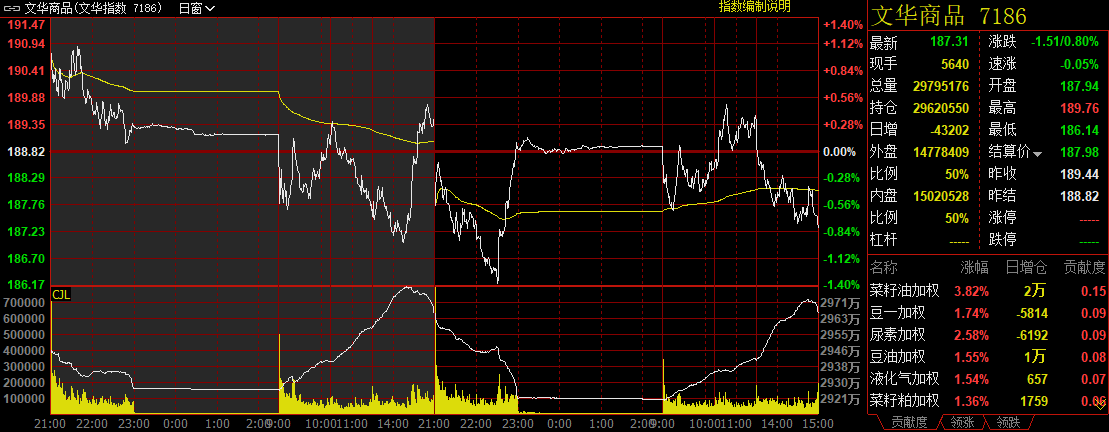The image size is (1109, 432).
Task: Click the 外盘 value 14778409
Action: click(939, 152)
